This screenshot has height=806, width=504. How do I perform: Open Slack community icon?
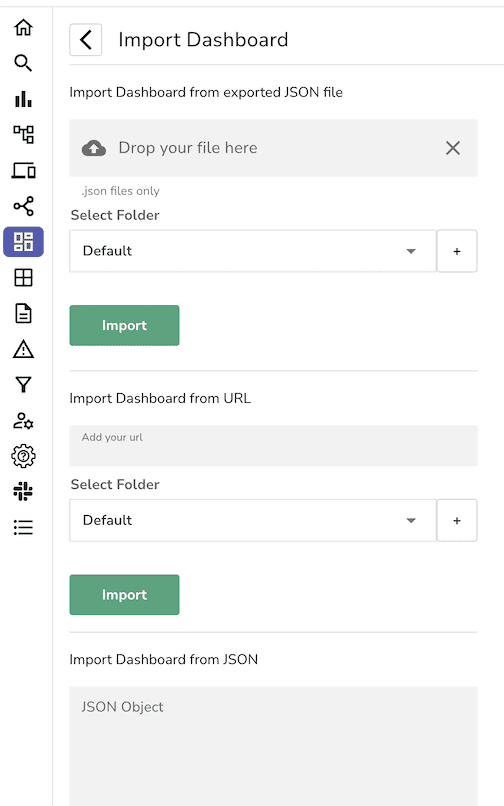pos(23,491)
